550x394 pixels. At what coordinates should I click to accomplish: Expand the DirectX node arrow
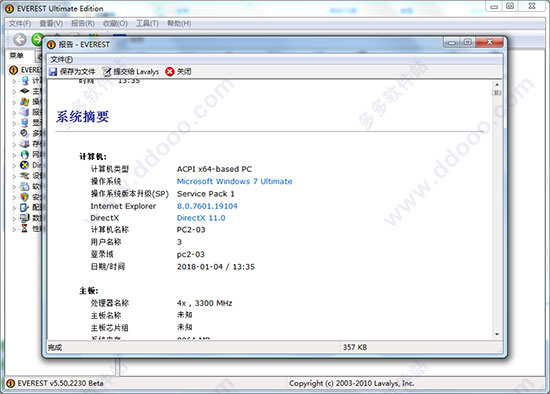point(14,166)
